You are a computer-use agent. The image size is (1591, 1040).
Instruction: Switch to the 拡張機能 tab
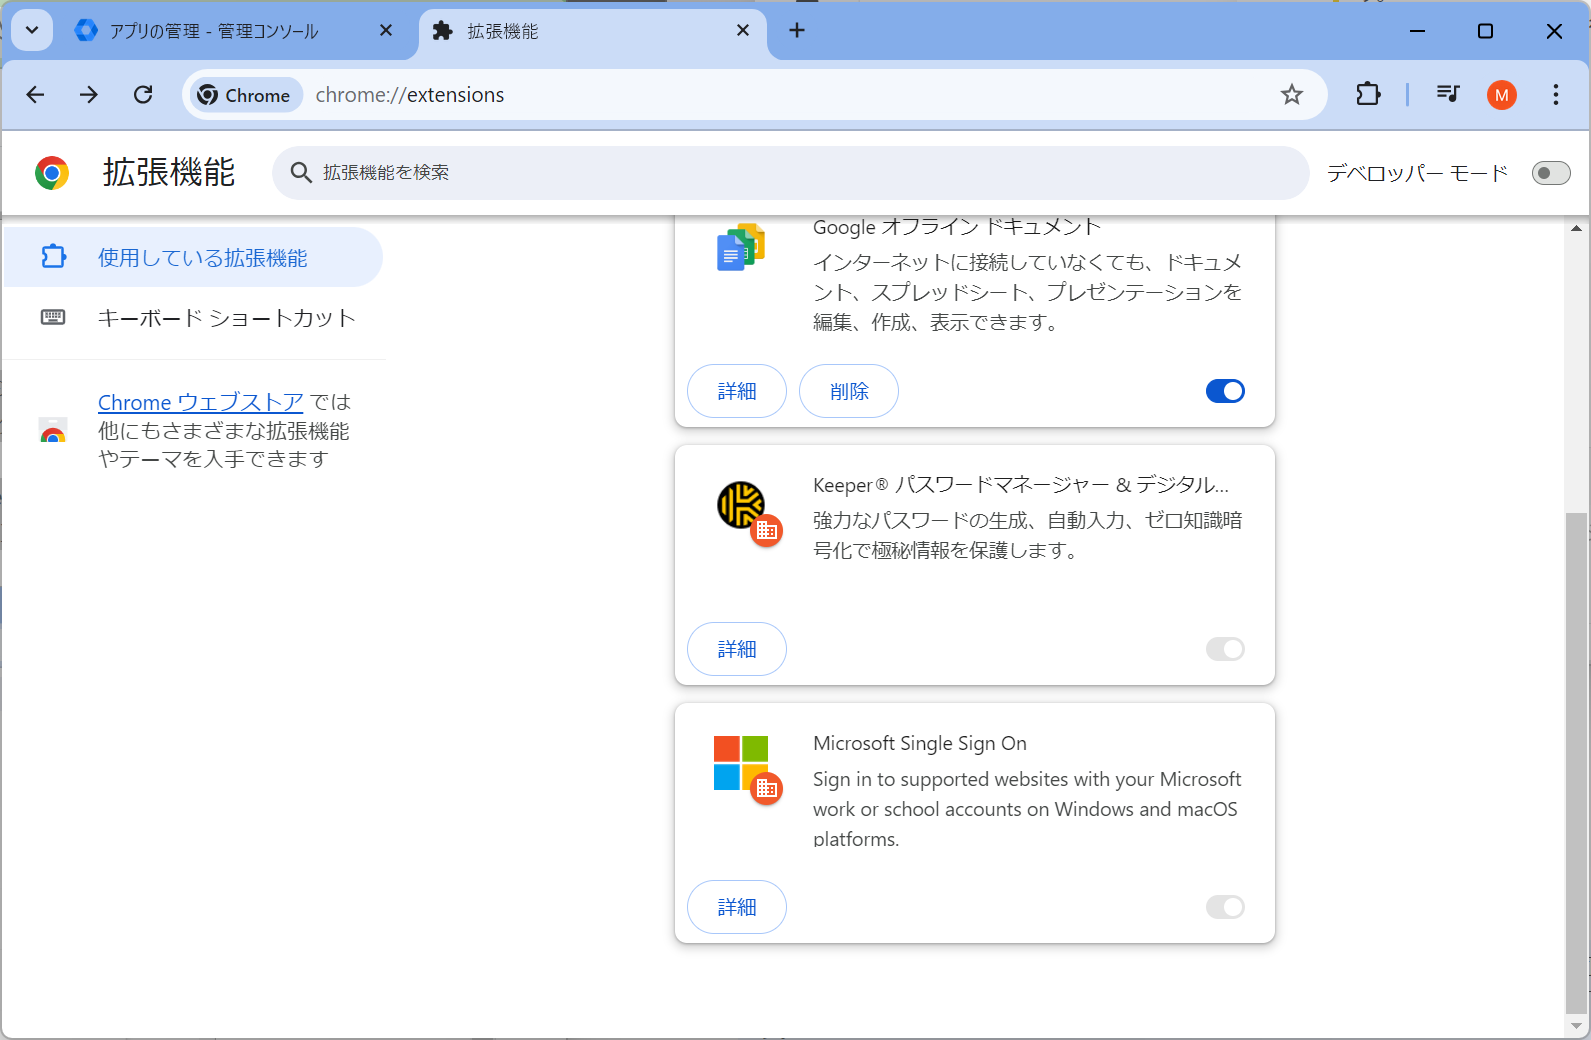coord(593,31)
